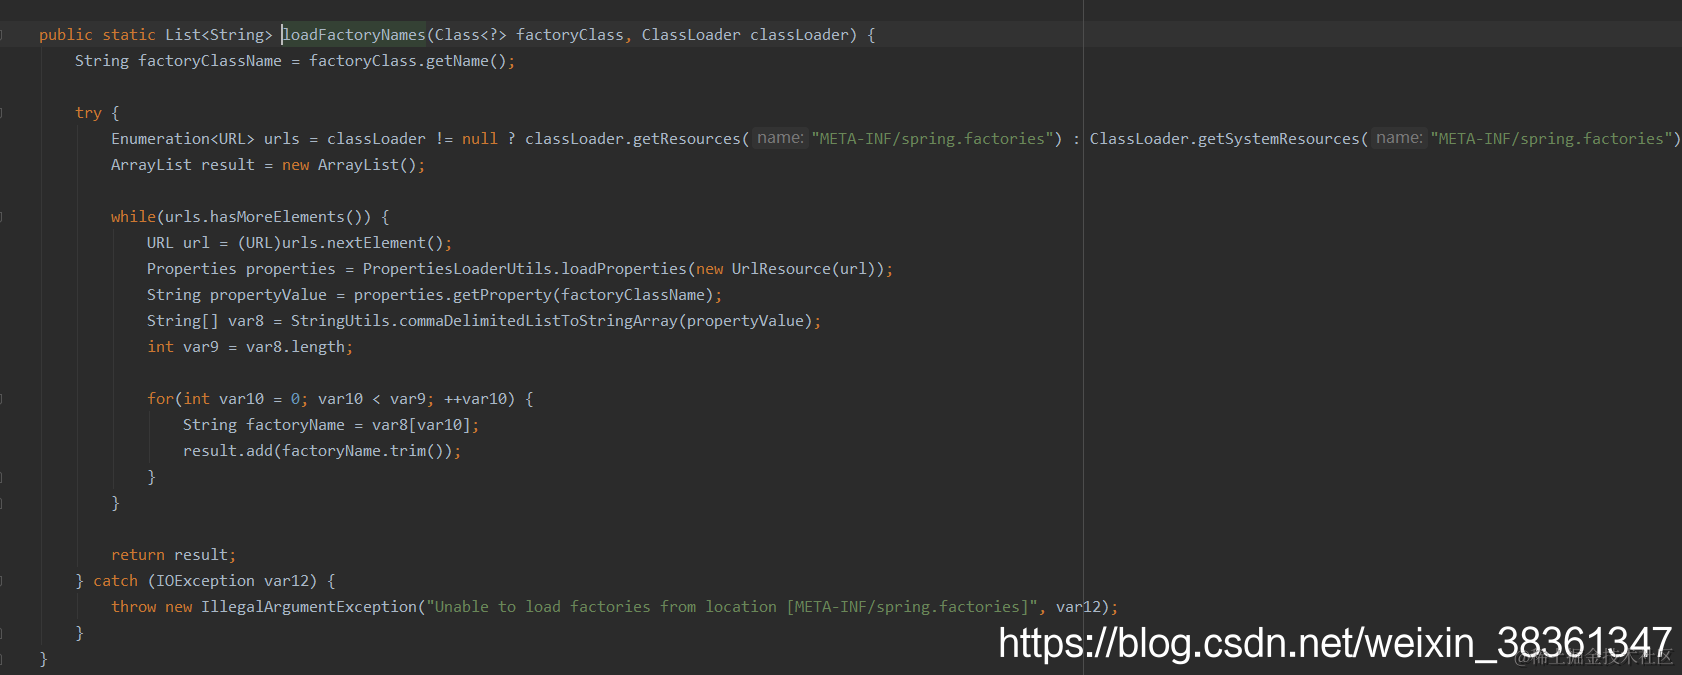Click the urls.hasMoreElements() call
1682x675 pixels.
[x=268, y=217]
